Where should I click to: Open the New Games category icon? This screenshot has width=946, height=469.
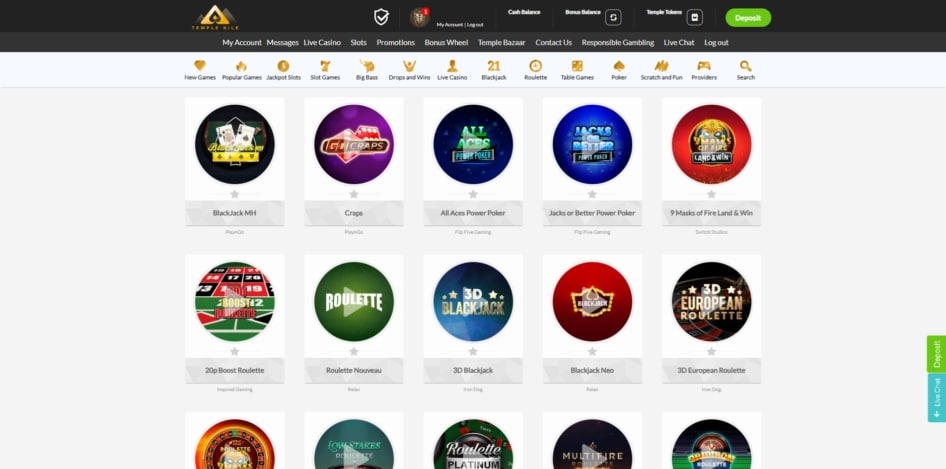click(x=199, y=66)
